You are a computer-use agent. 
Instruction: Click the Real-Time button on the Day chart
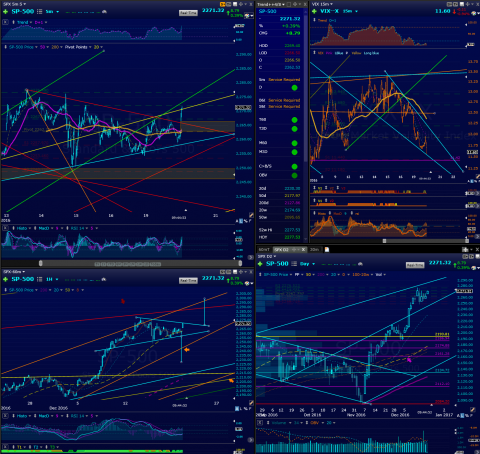(x=415, y=265)
